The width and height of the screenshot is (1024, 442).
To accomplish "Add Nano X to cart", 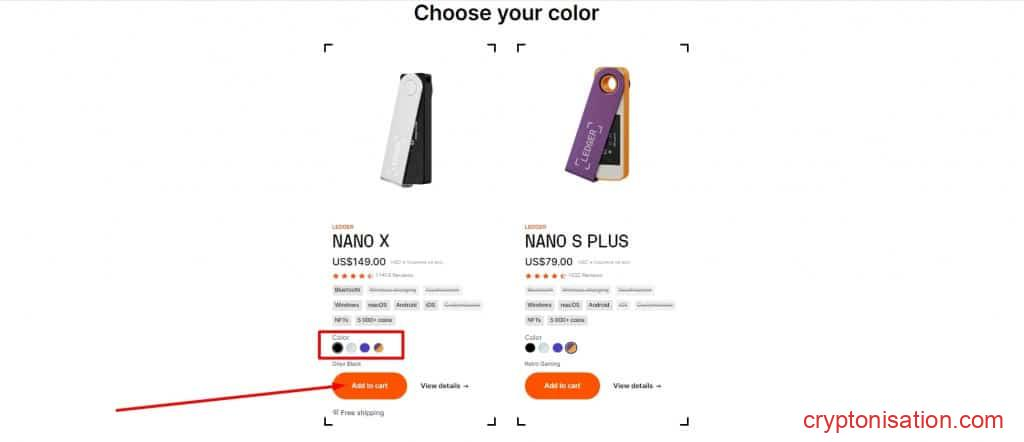I will [369, 386].
